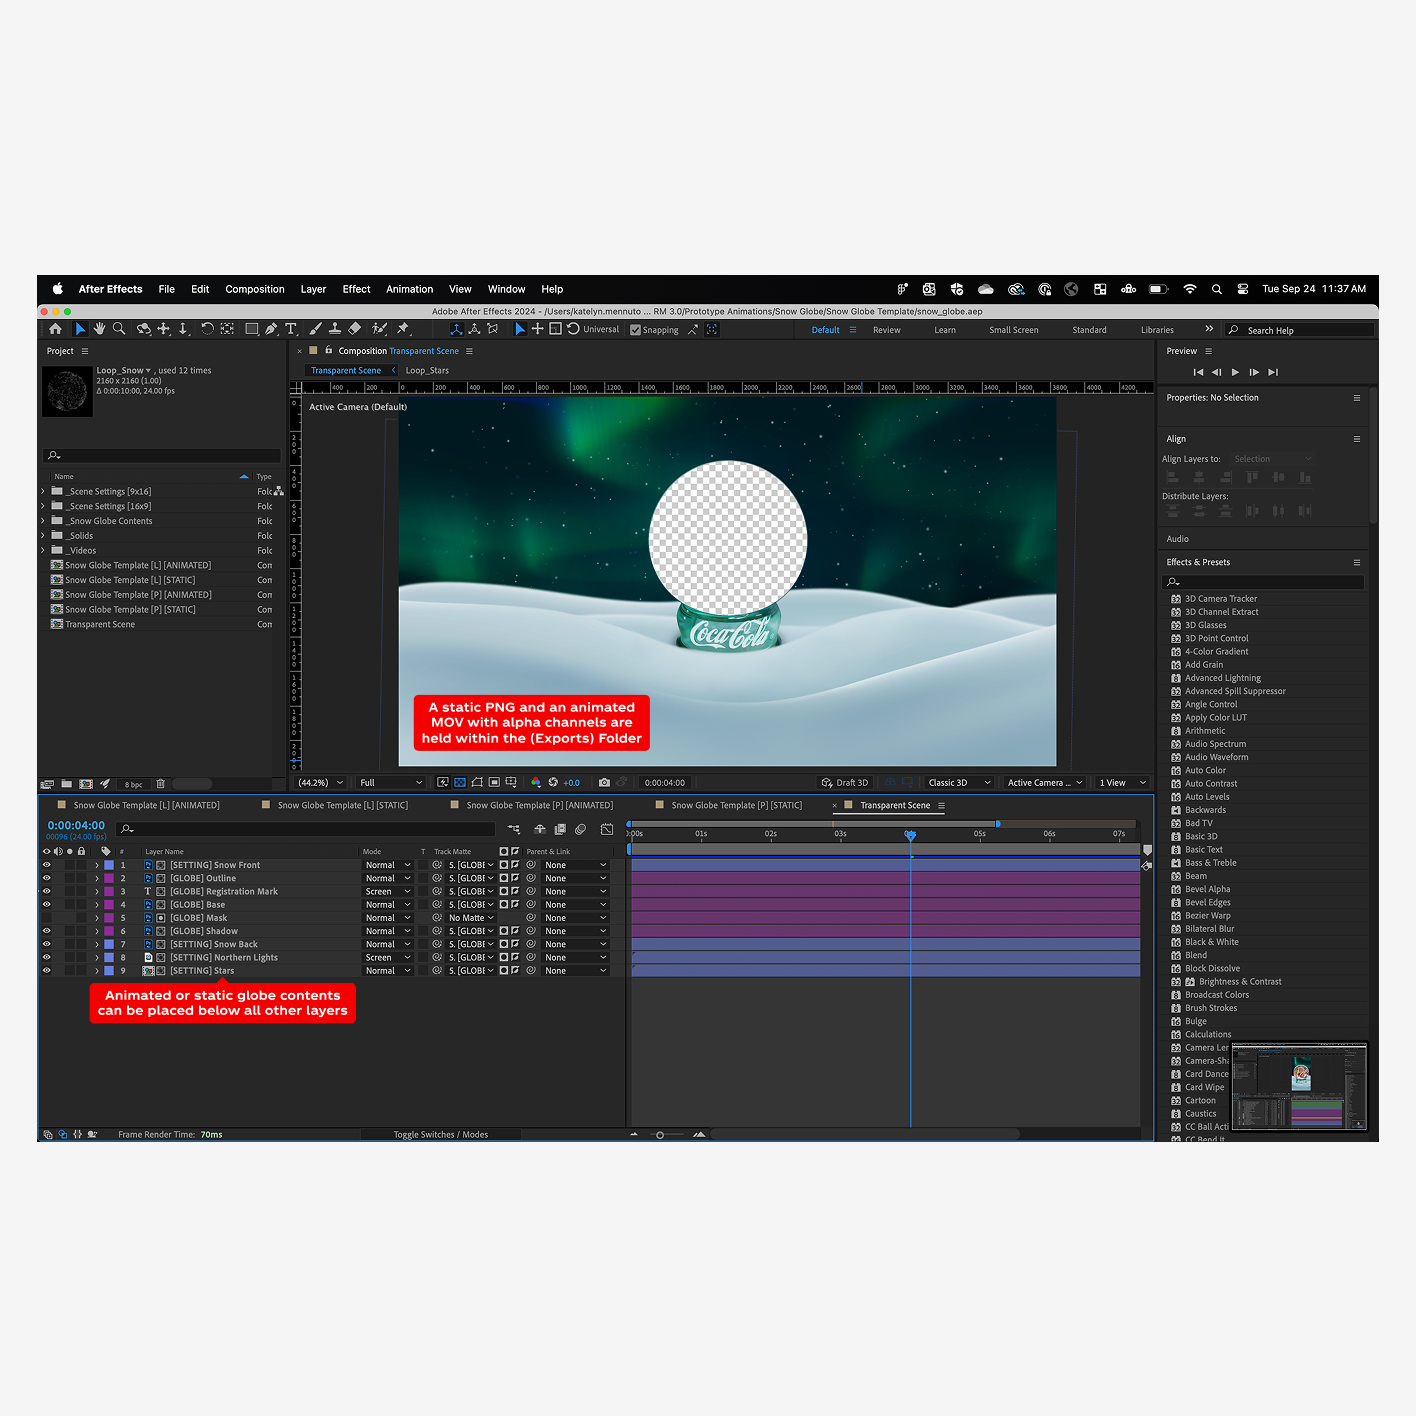Open the Active Camera view dropdown
Screen dimensions: 1416x1416
point(1044,783)
